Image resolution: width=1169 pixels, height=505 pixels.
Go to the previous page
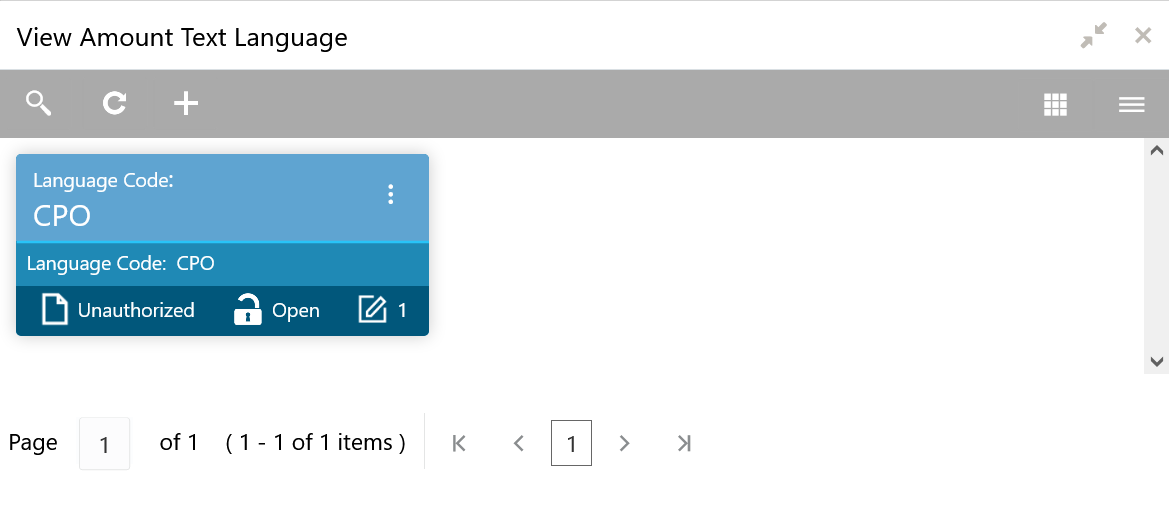pyautogui.click(x=518, y=443)
